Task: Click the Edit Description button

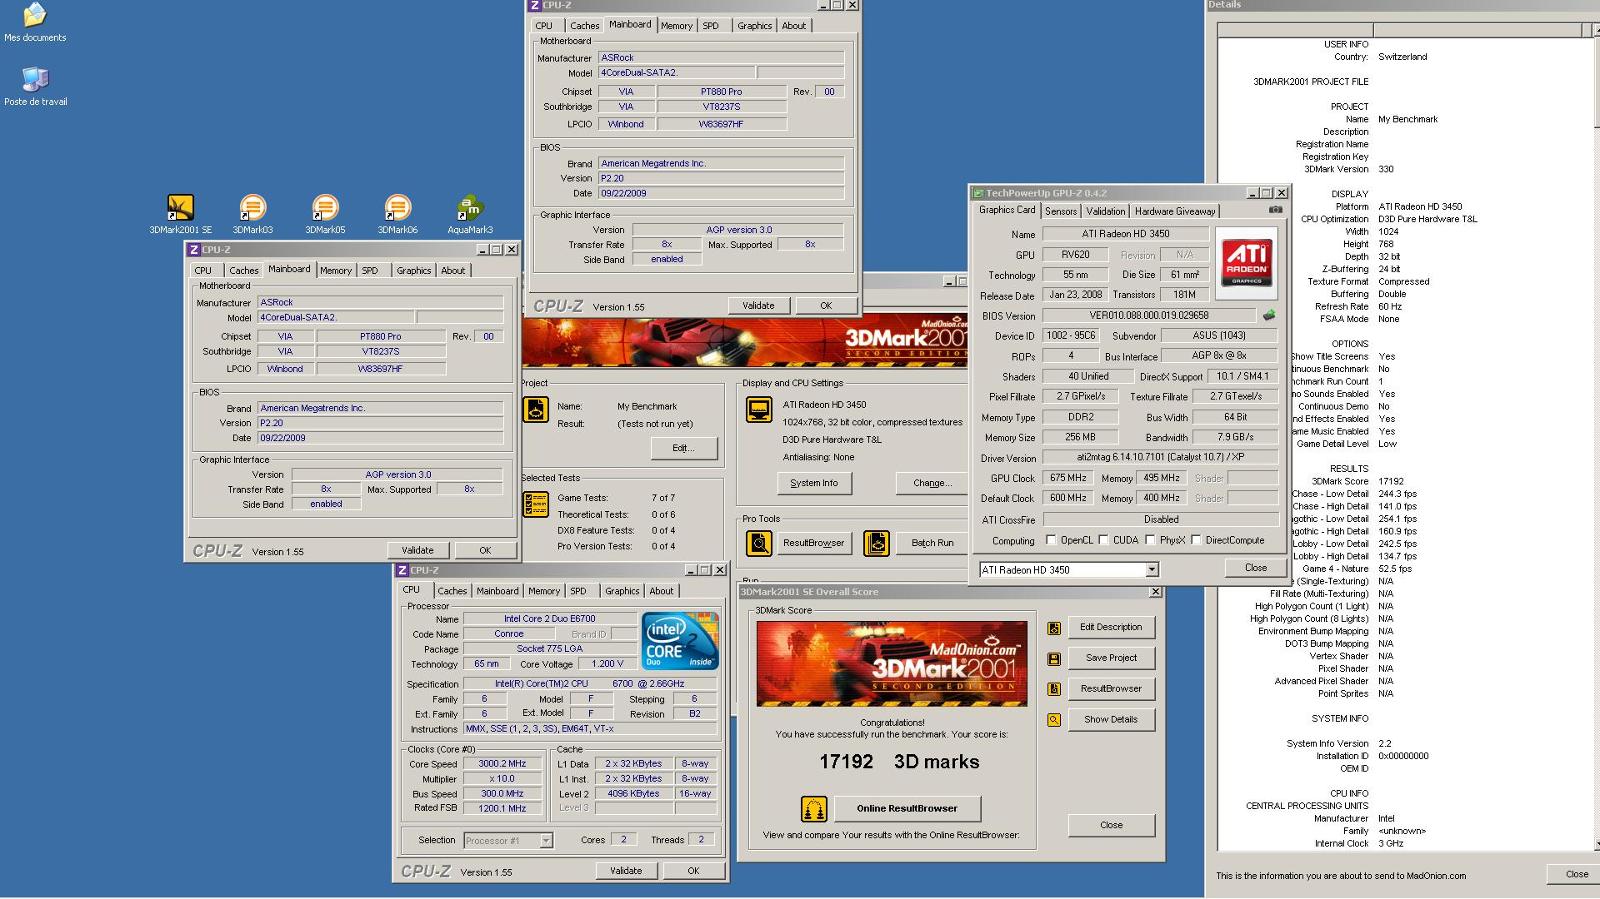Action: [x=1111, y=627]
